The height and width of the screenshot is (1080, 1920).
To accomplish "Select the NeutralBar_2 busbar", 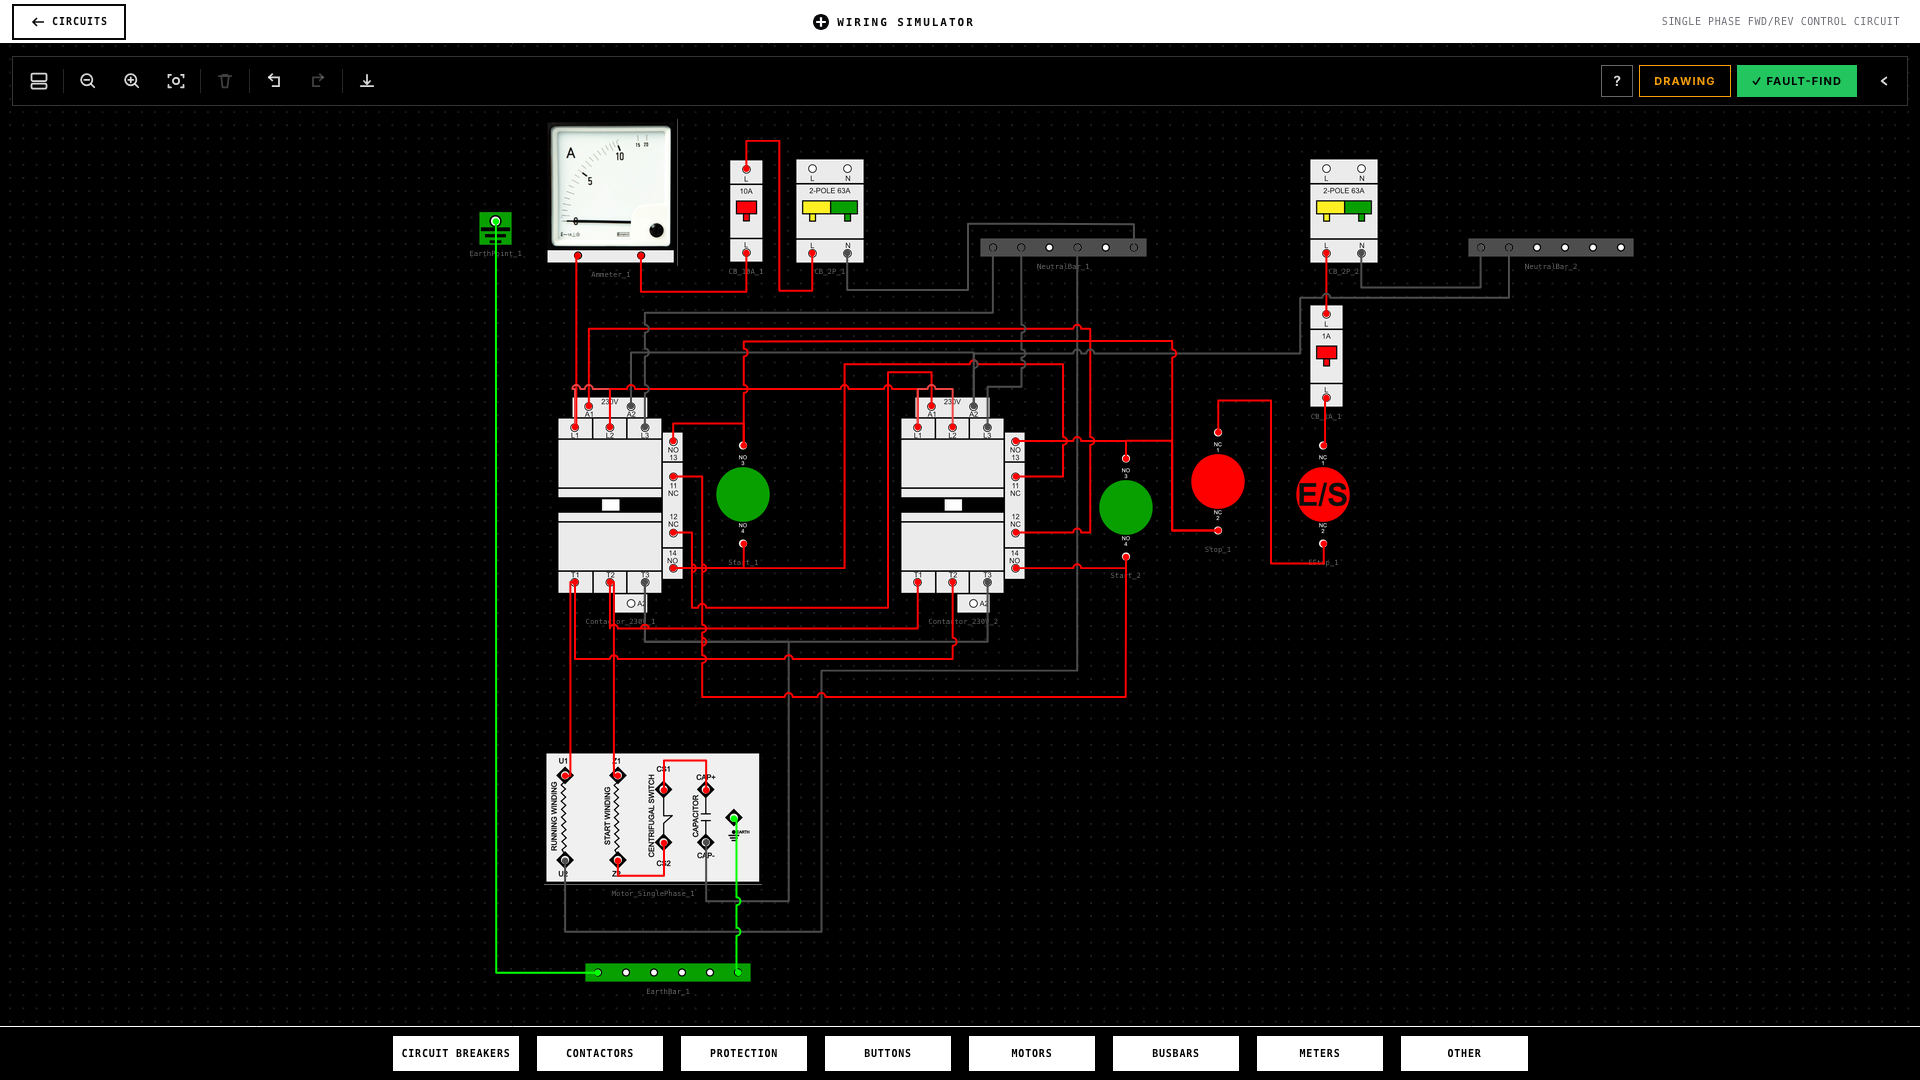I will [1551, 247].
